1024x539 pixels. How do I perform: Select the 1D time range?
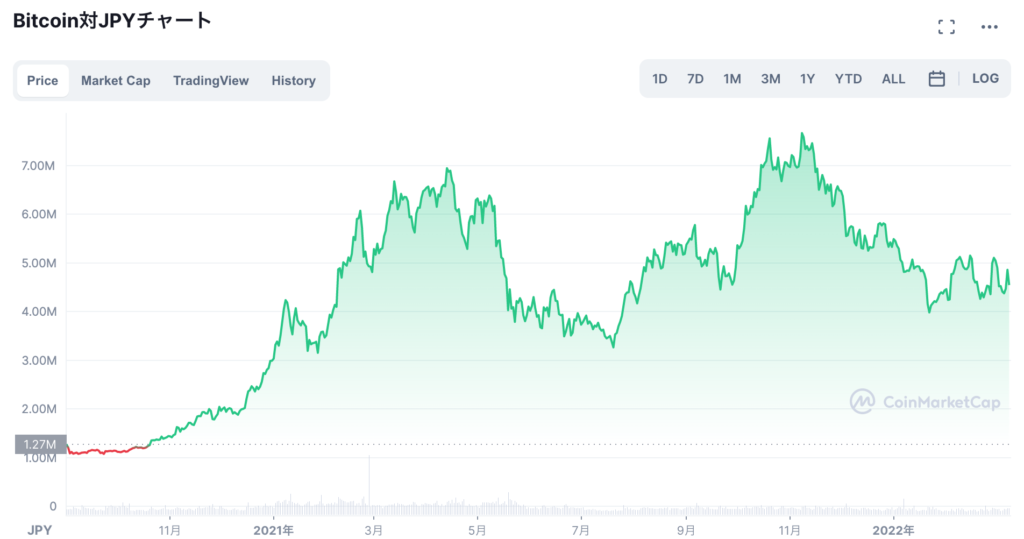[x=660, y=79]
